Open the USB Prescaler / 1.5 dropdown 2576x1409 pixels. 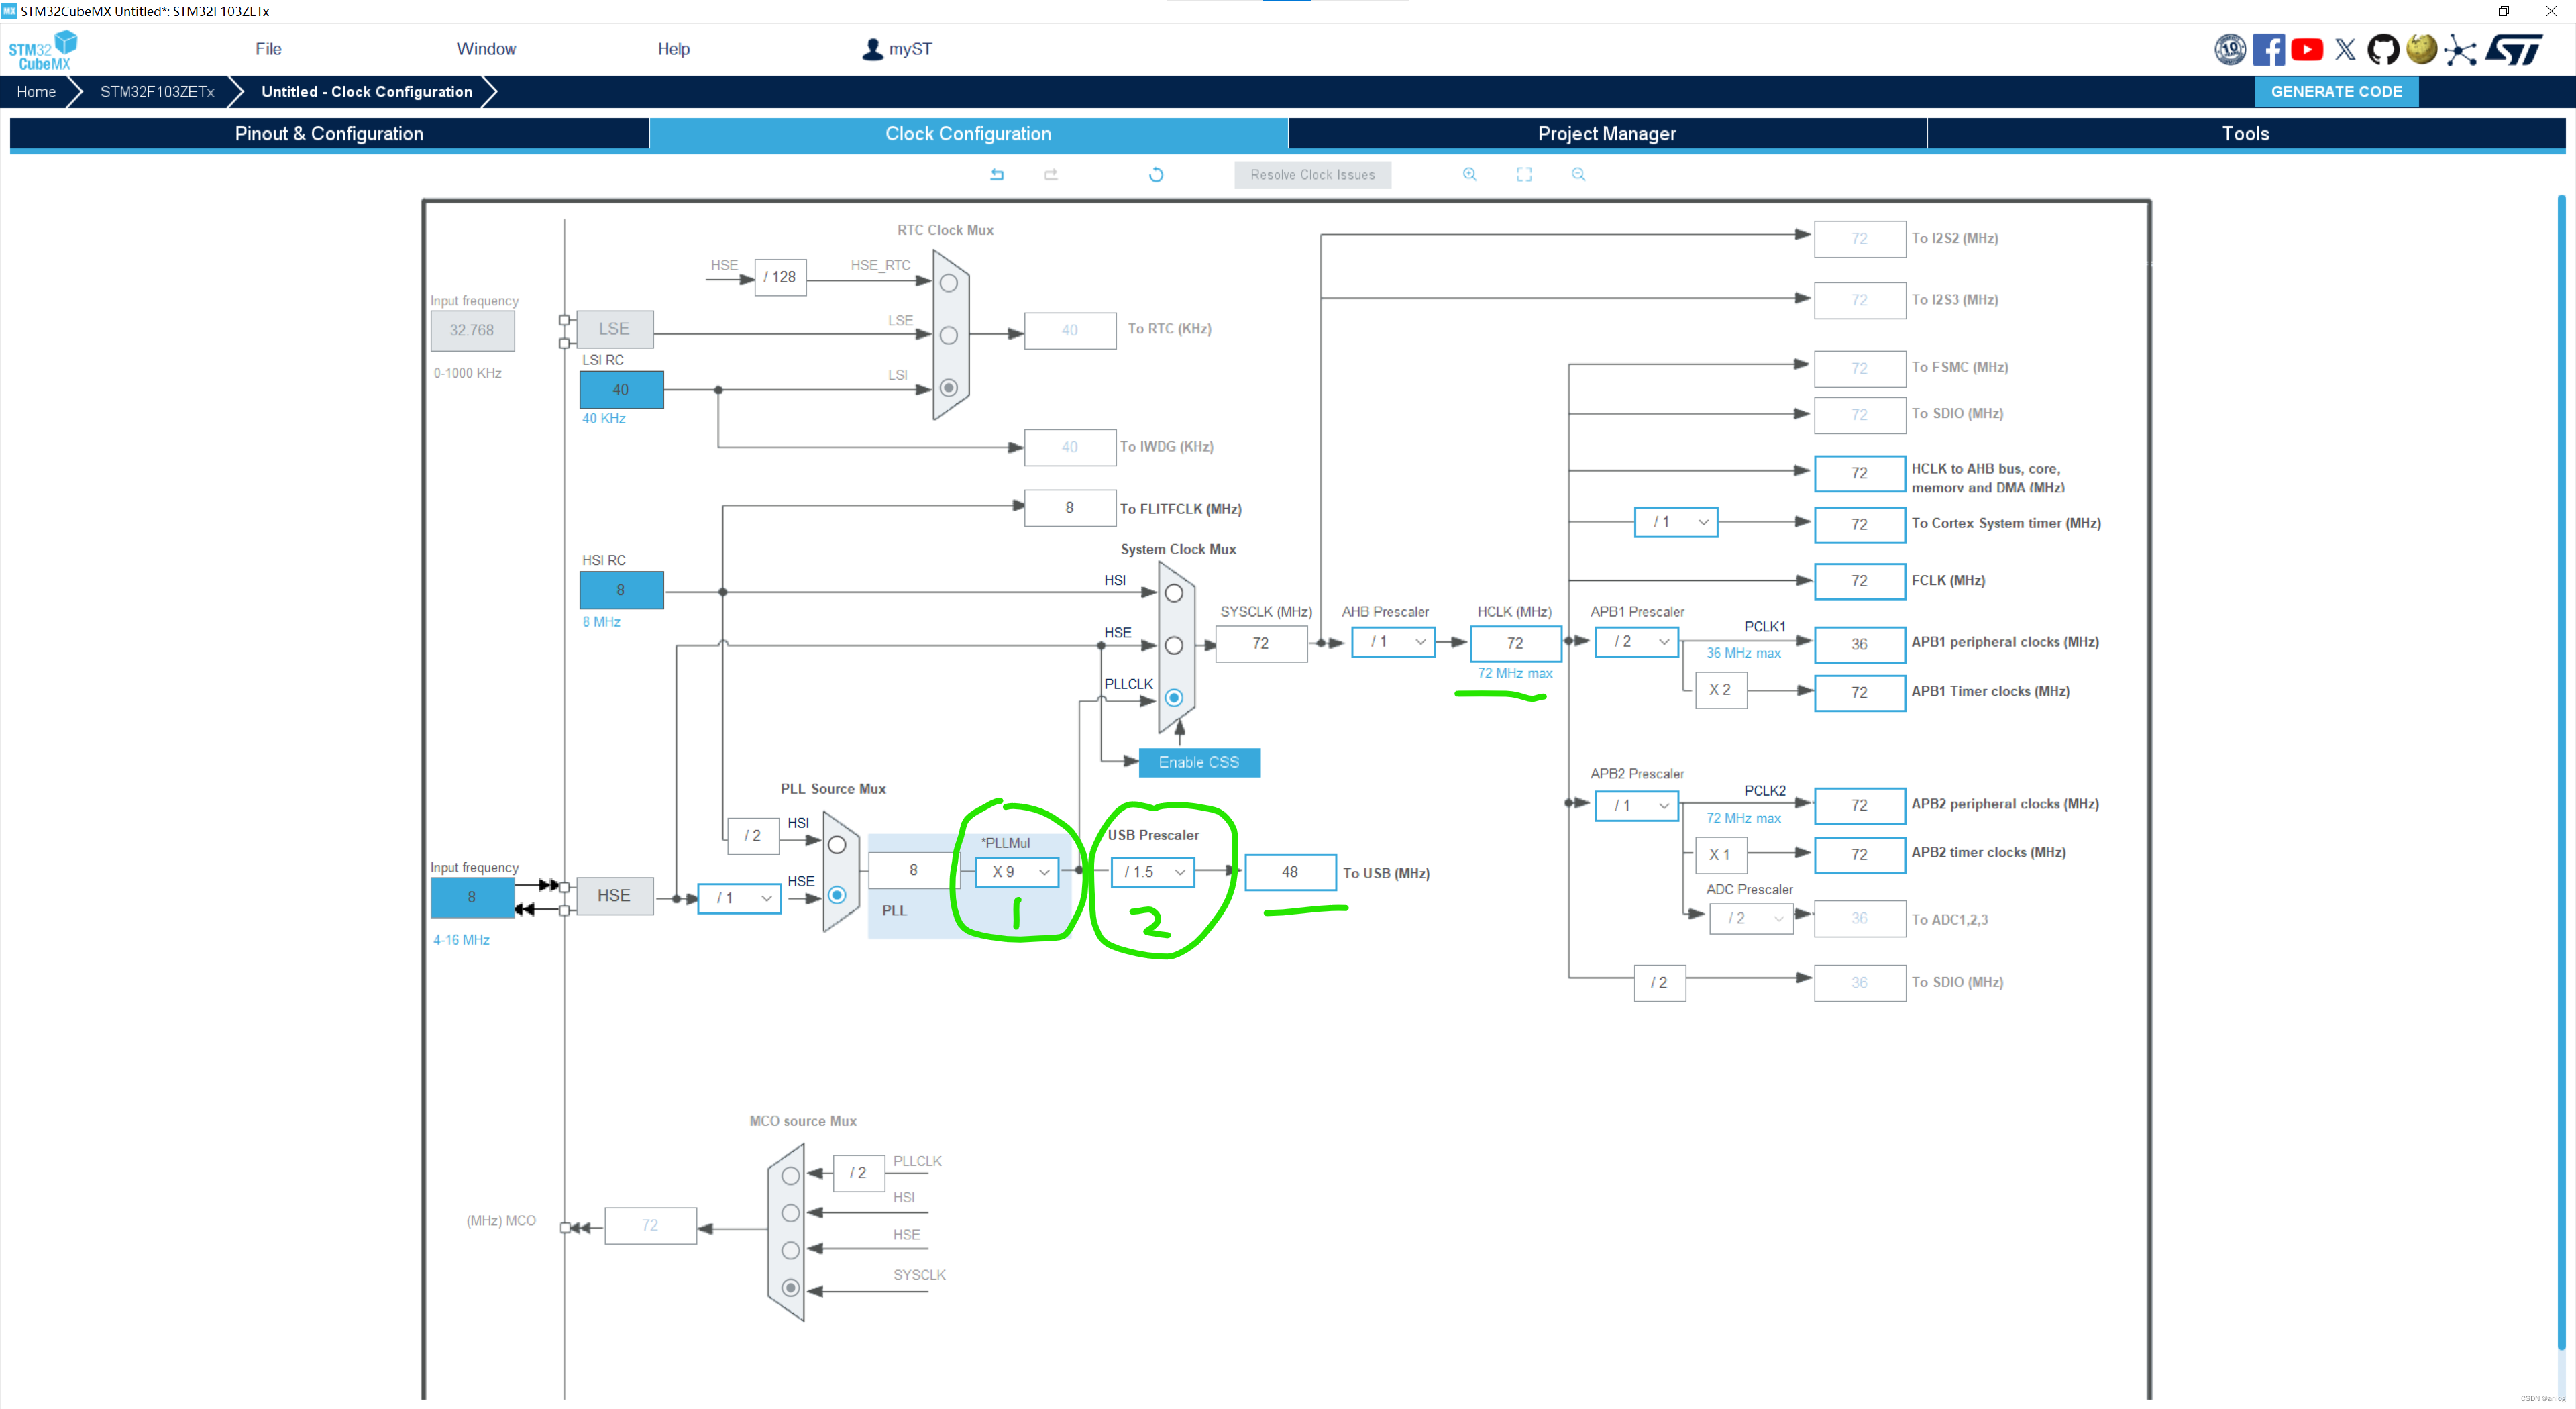(x=1152, y=872)
